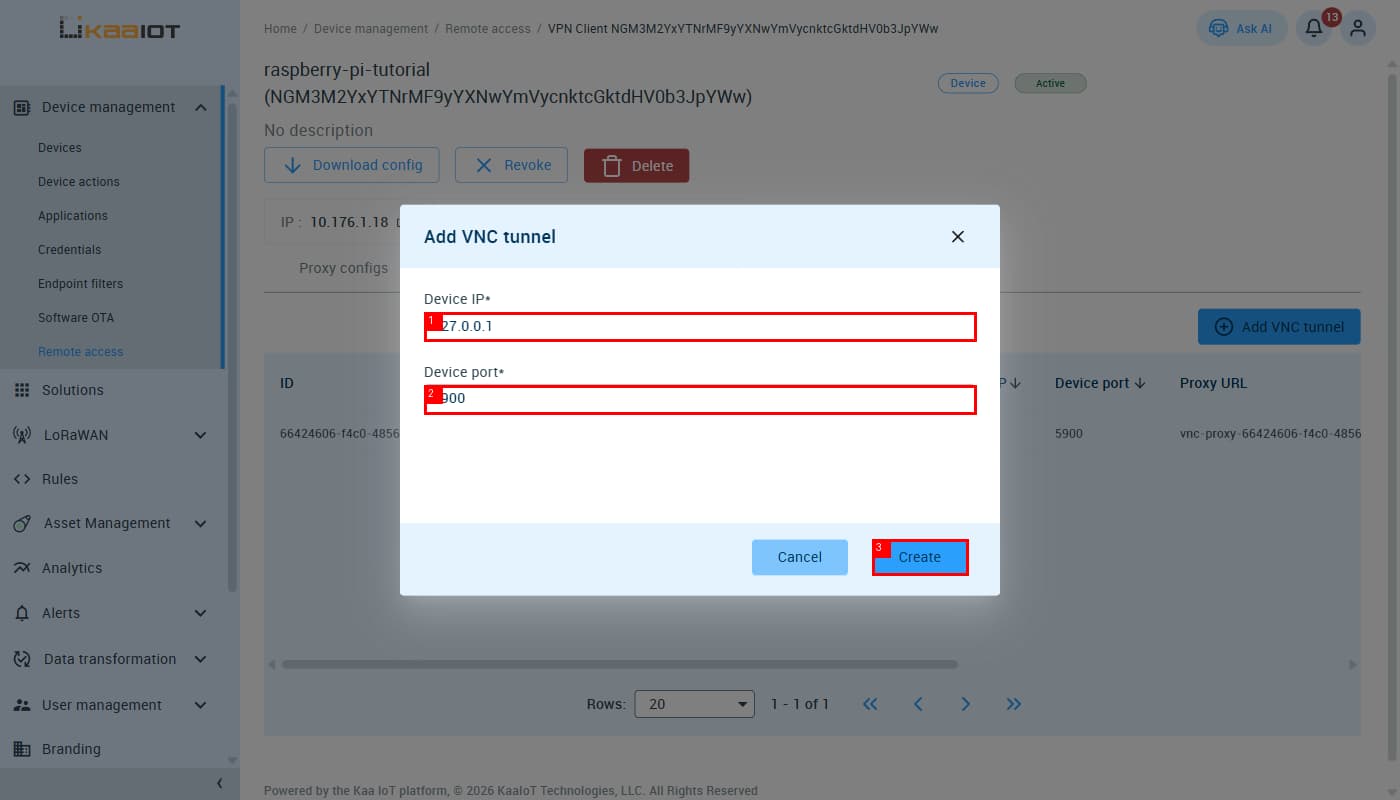Expand the LoRaWAN menu
This screenshot has width=1400, height=800.
coord(201,435)
